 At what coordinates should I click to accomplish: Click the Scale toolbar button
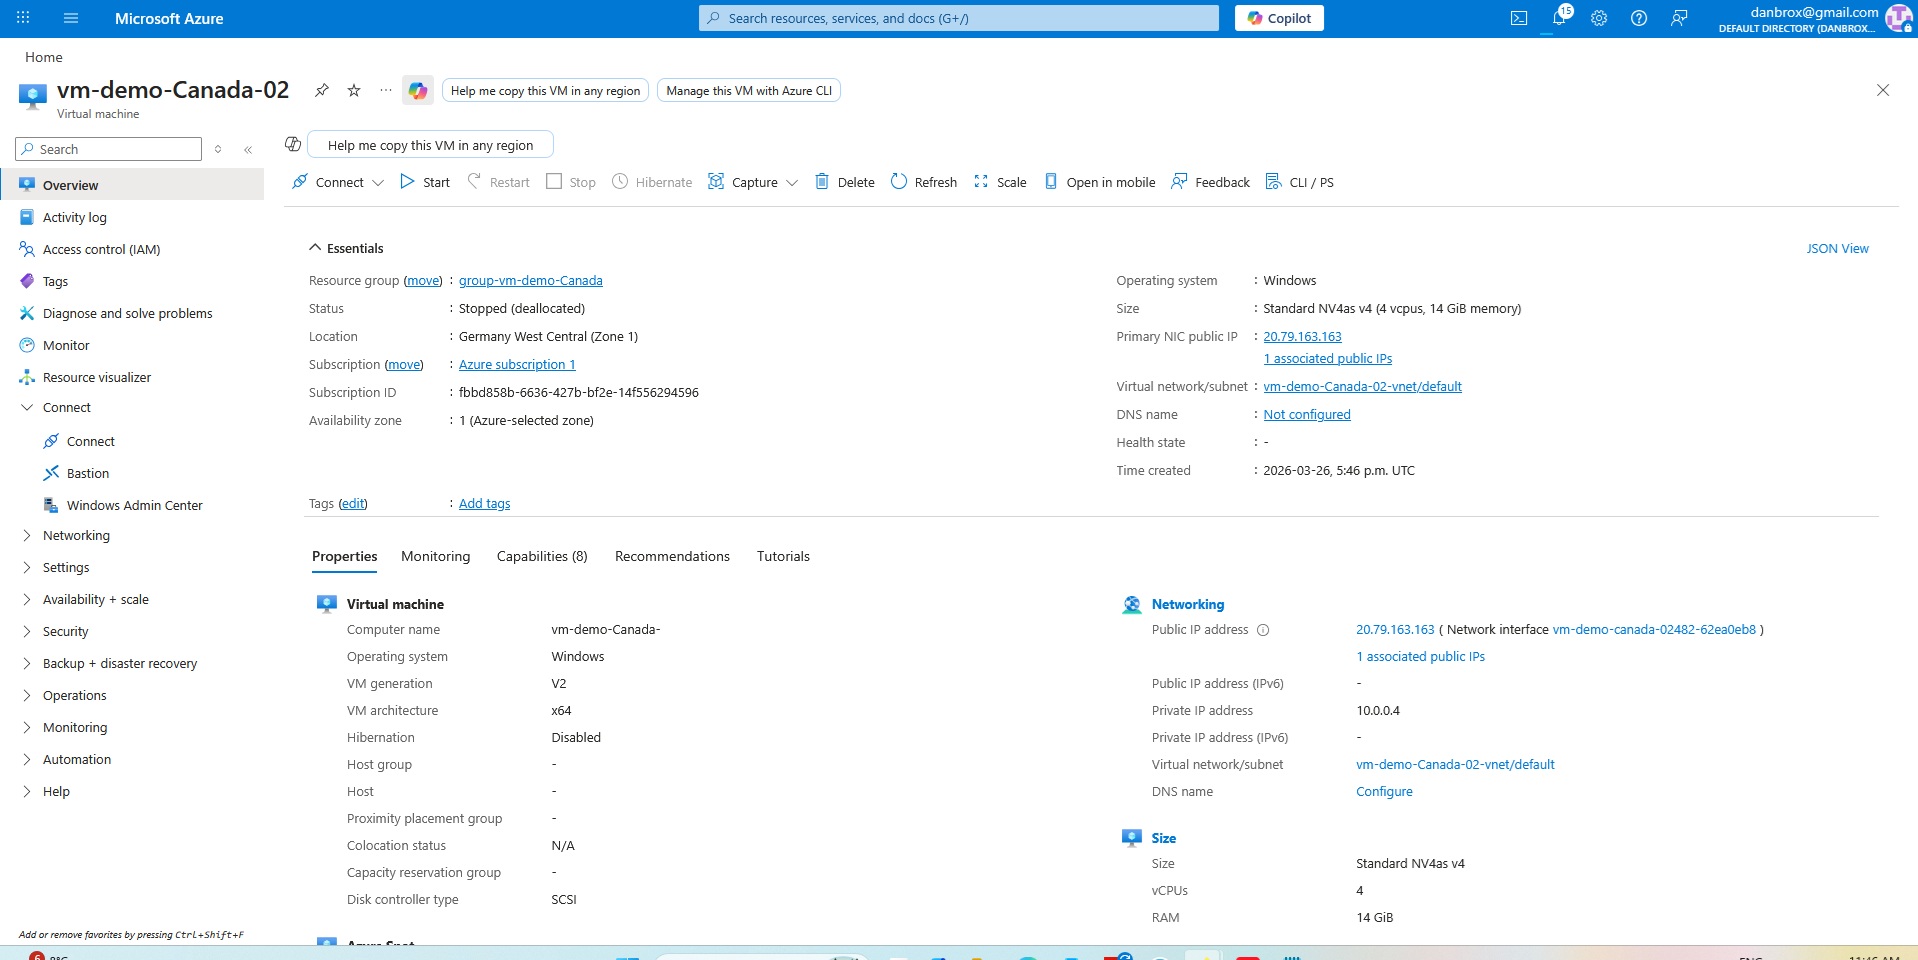(x=1000, y=182)
